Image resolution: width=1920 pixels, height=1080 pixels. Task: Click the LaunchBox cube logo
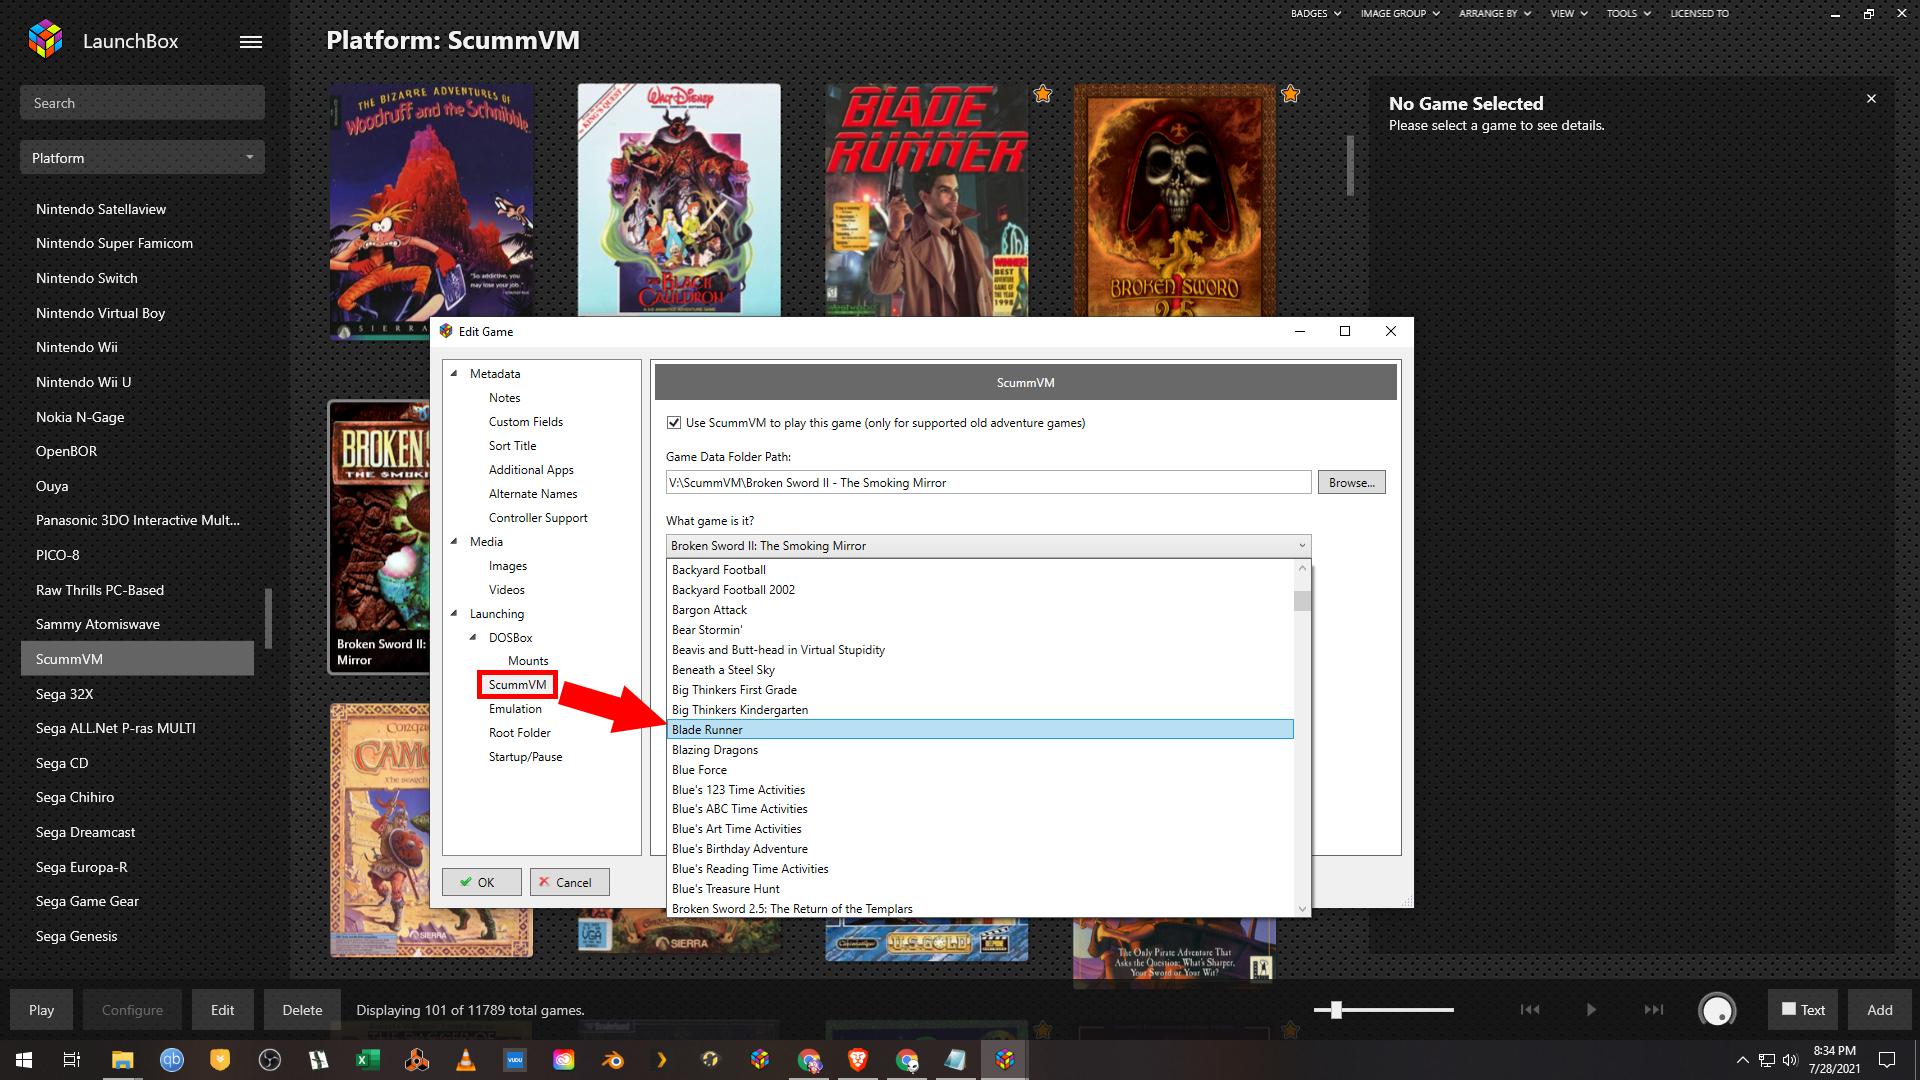point(46,40)
